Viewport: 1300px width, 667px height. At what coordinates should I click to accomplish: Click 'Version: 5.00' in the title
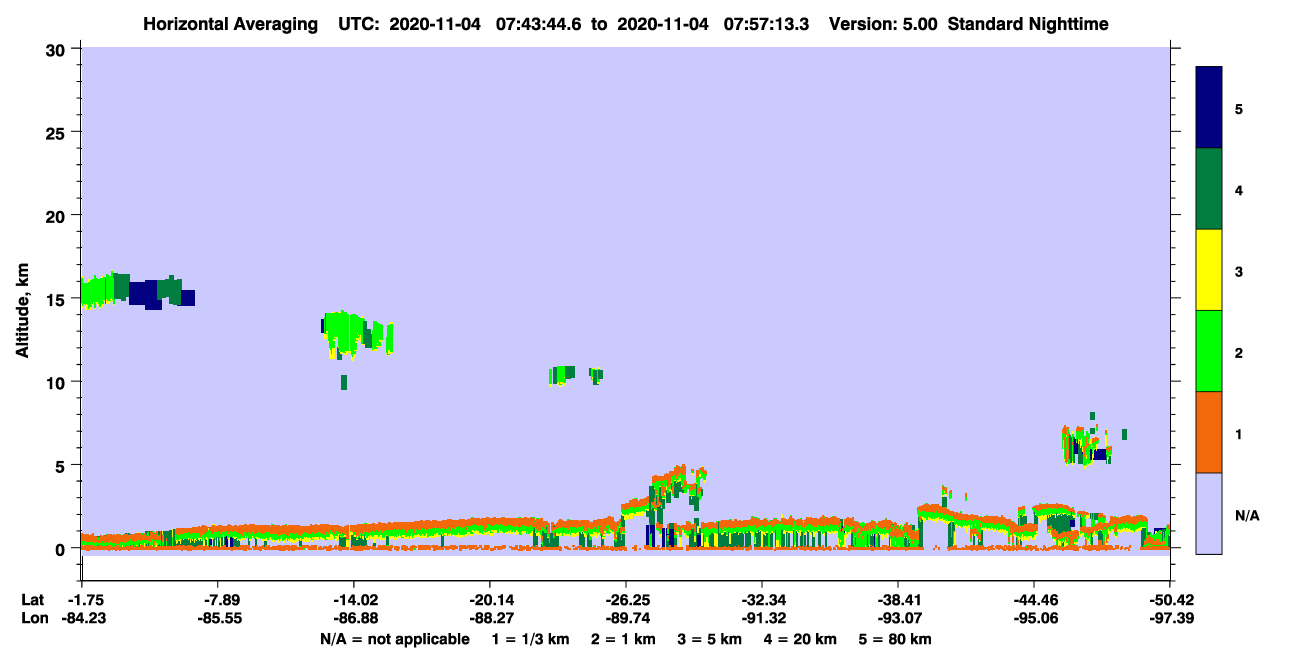[x=883, y=23]
